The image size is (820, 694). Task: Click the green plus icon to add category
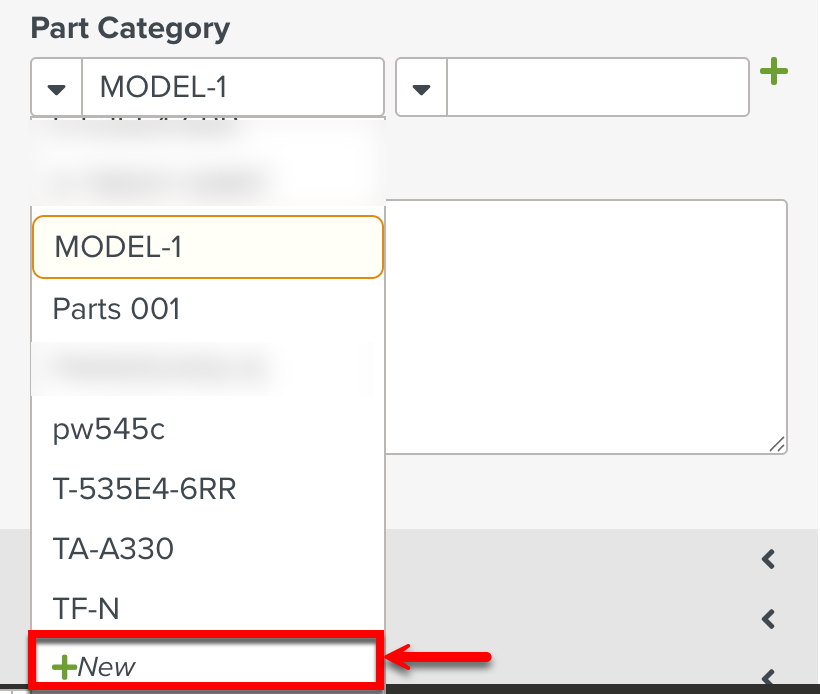pyautogui.click(x=775, y=72)
